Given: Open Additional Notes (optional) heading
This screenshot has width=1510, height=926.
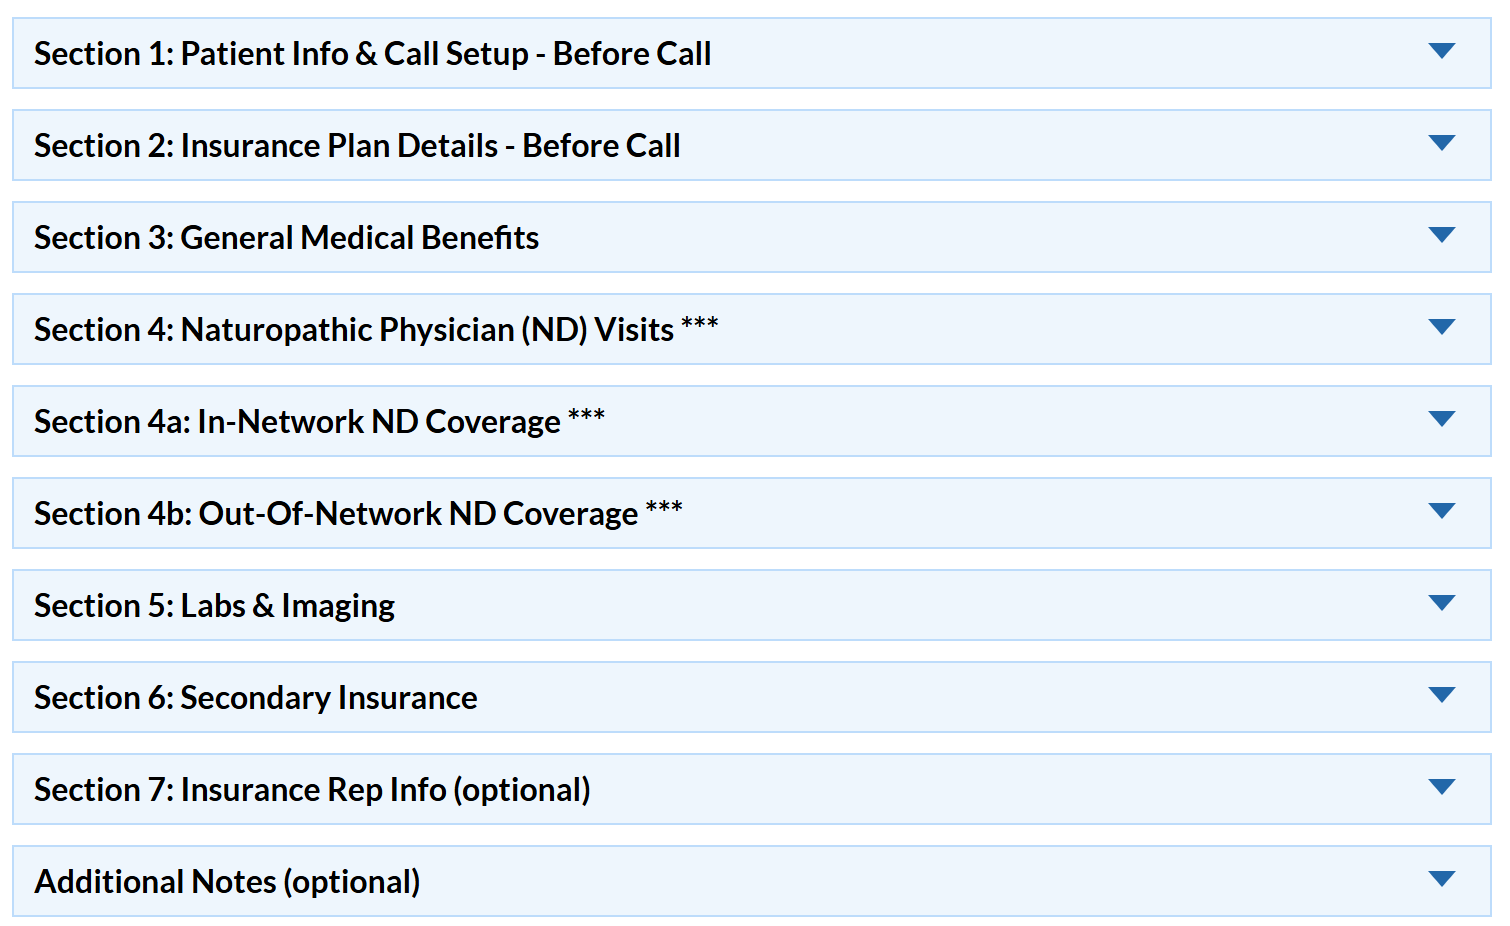Looking at the screenshot, I should pos(227,882).
